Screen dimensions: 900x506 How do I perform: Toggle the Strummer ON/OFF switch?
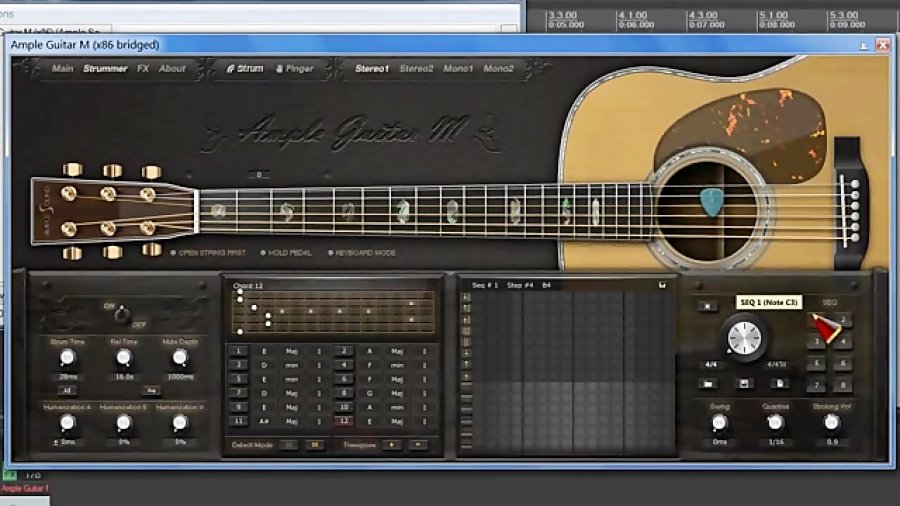pos(123,315)
